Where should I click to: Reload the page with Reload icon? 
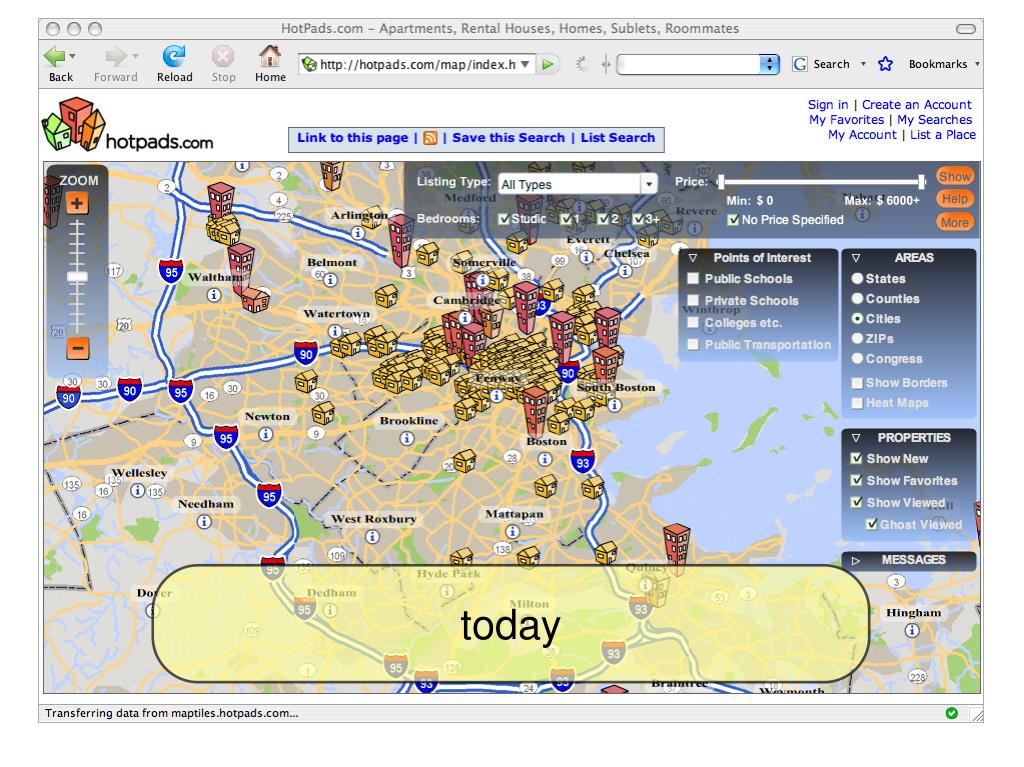tap(174, 57)
